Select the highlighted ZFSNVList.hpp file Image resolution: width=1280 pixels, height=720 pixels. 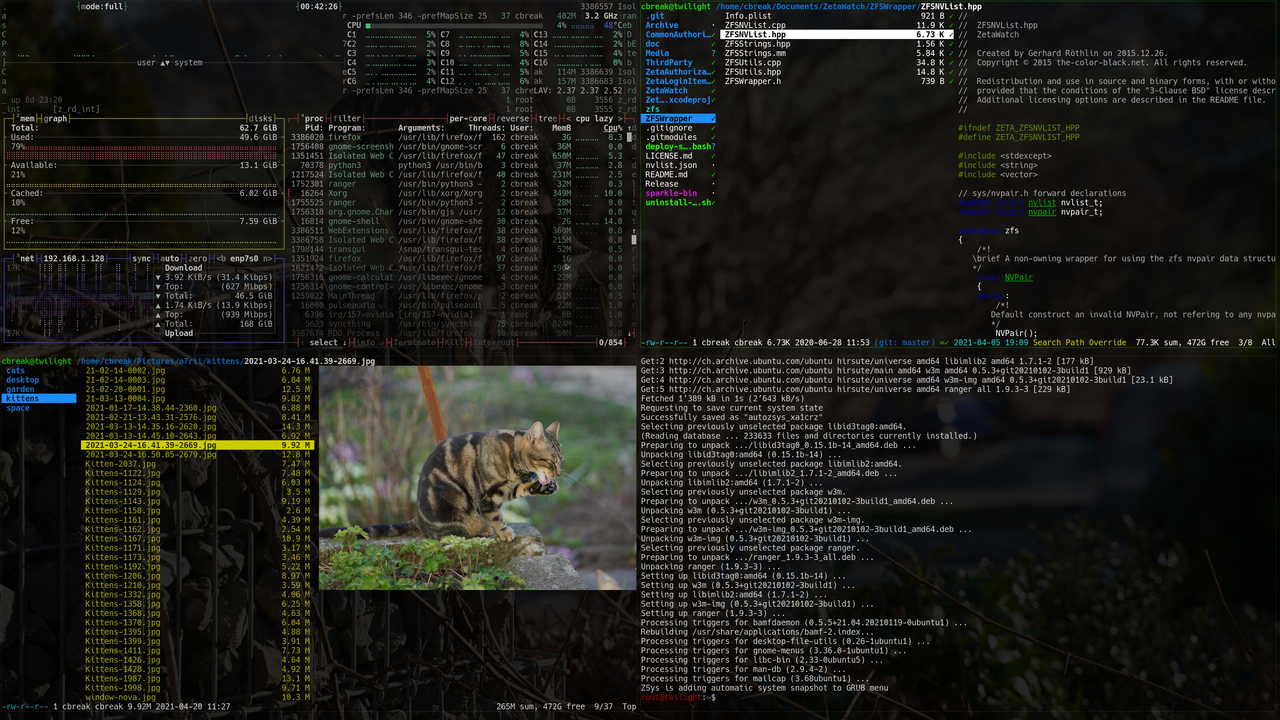click(837, 35)
